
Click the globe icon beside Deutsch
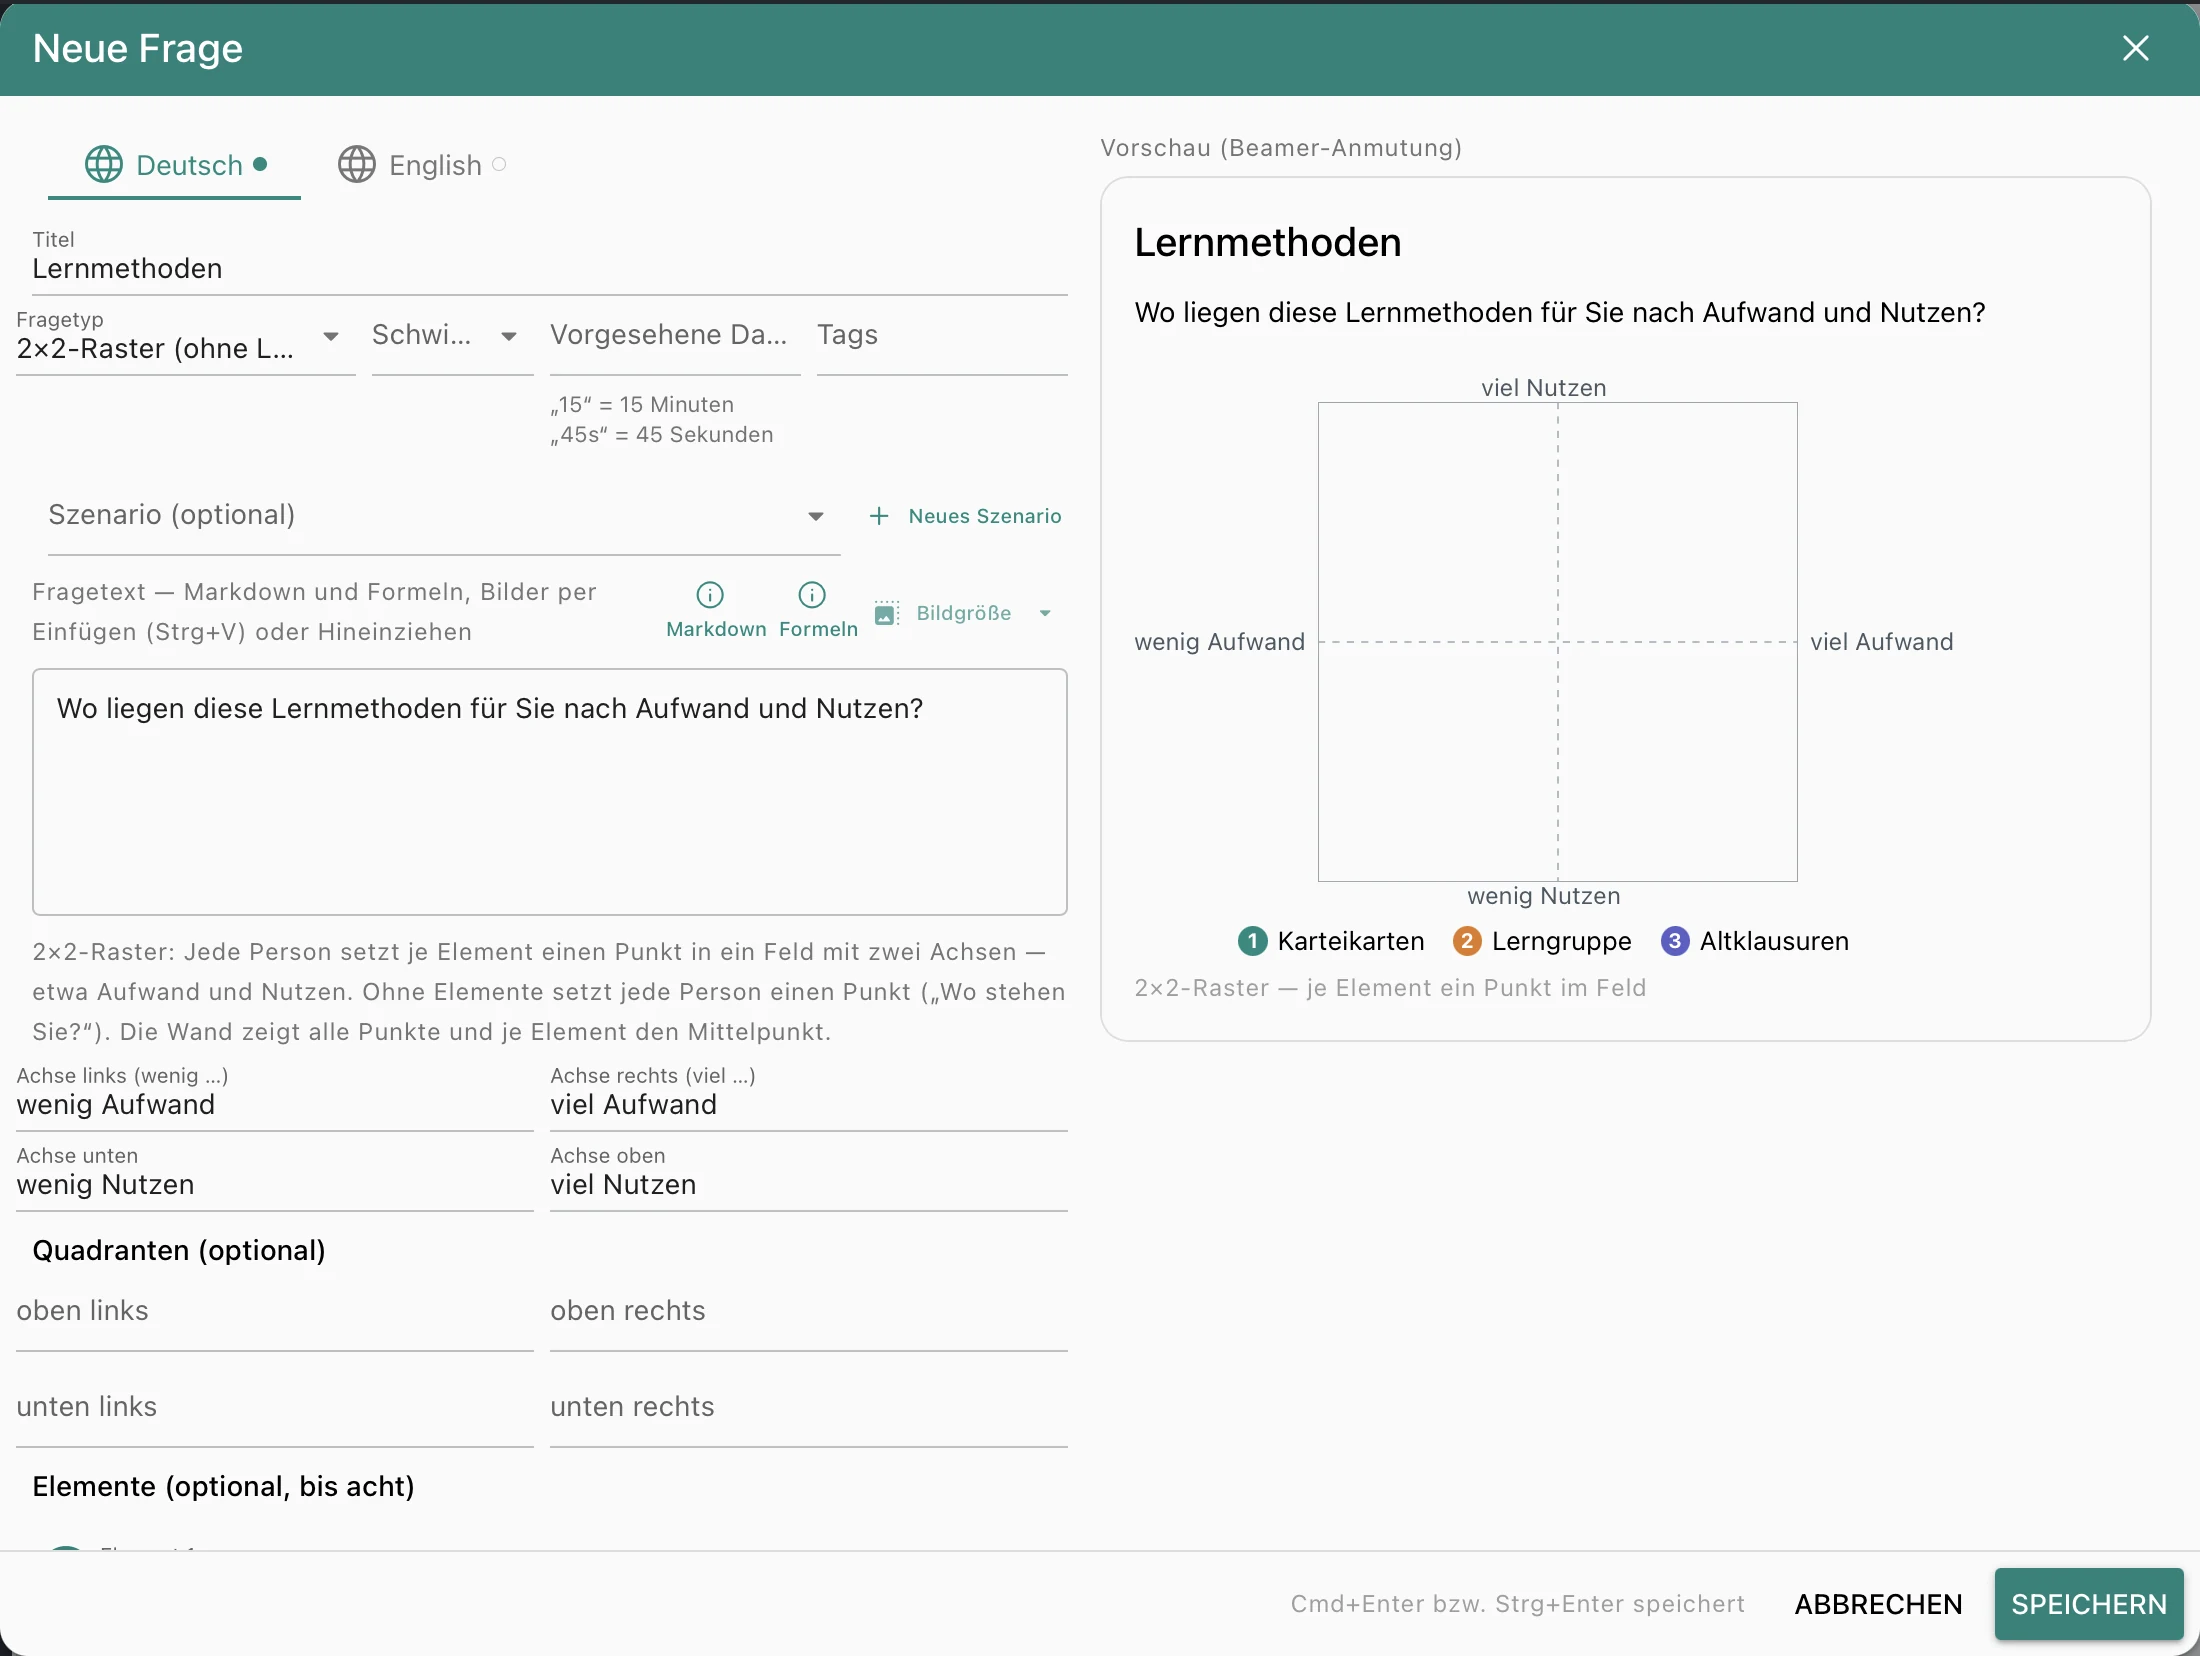point(103,165)
